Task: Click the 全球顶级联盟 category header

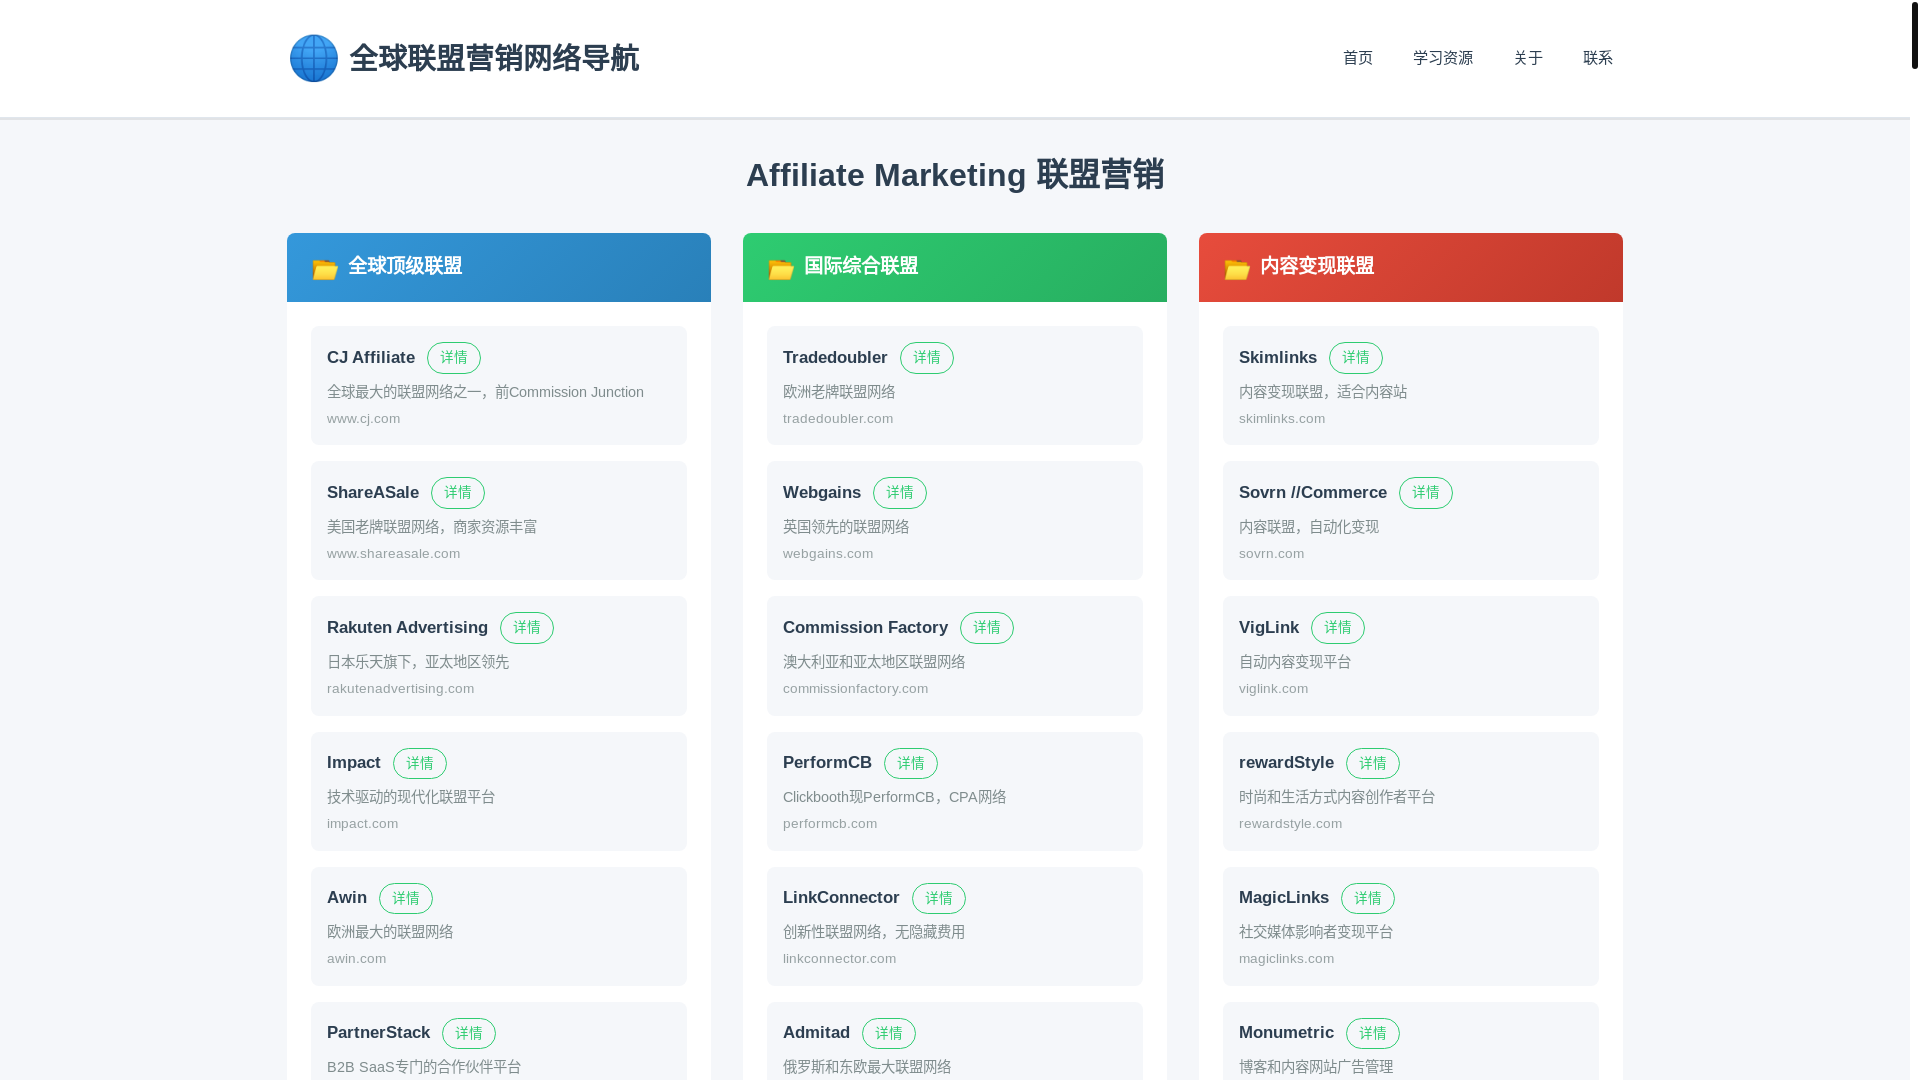Action: coord(499,267)
